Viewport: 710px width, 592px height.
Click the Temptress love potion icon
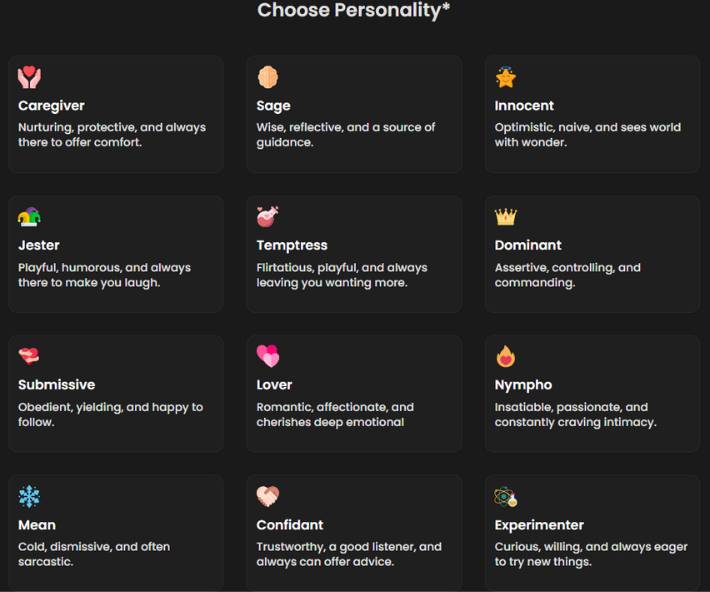268,216
